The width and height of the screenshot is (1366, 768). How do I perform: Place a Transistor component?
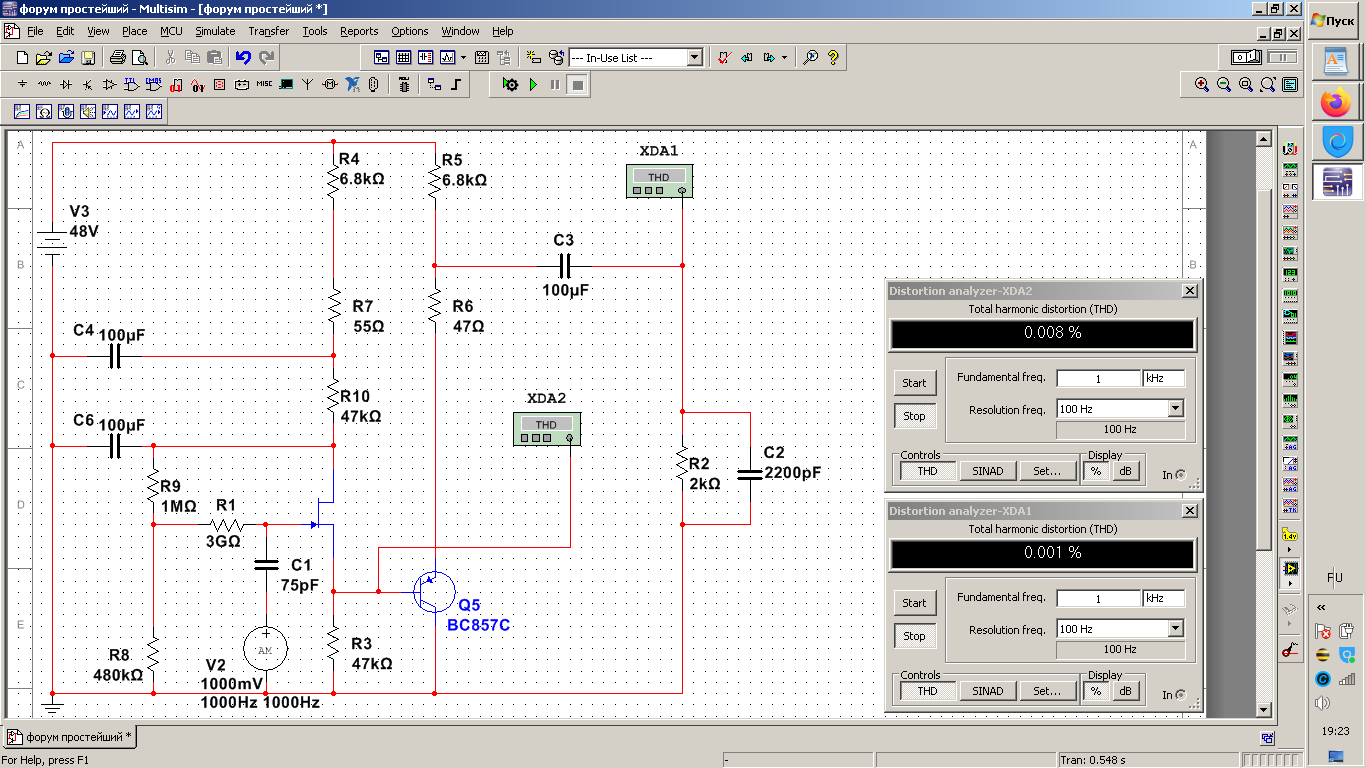pos(88,84)
